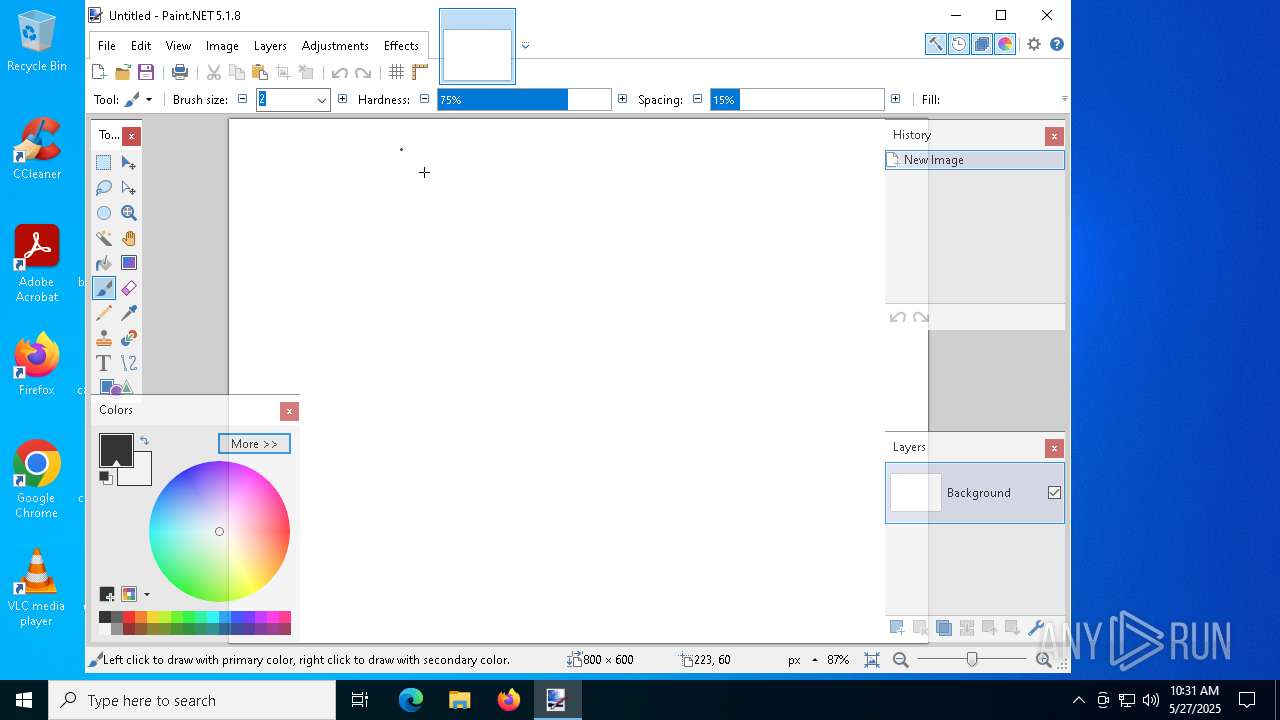Expand the toolbar overflow chevron
This screenshot has width=1280, height=720.
pyautogui.click(x=1064, y=99)
